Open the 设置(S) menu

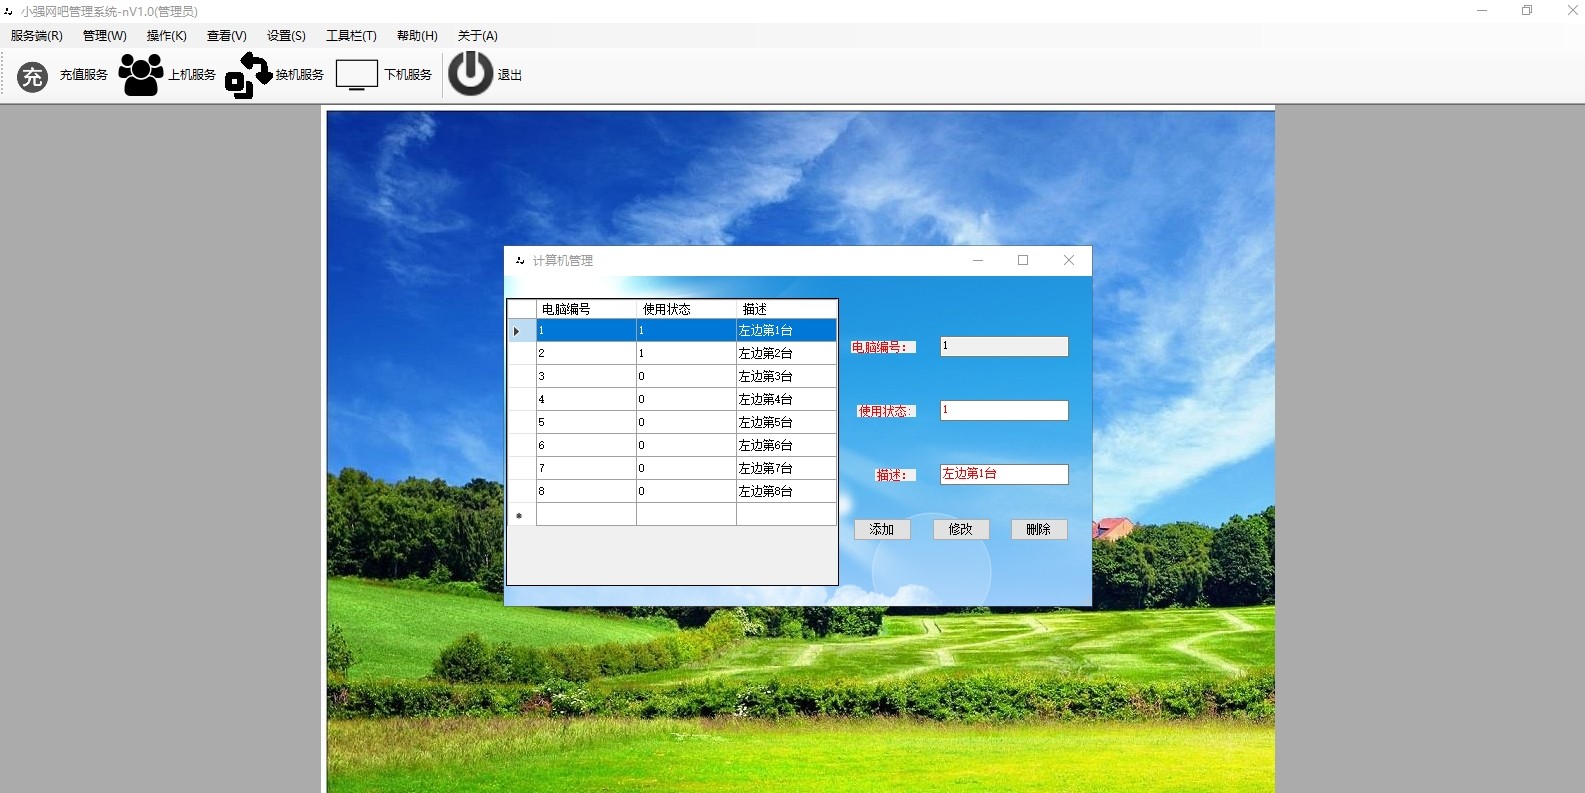[286, 36]
